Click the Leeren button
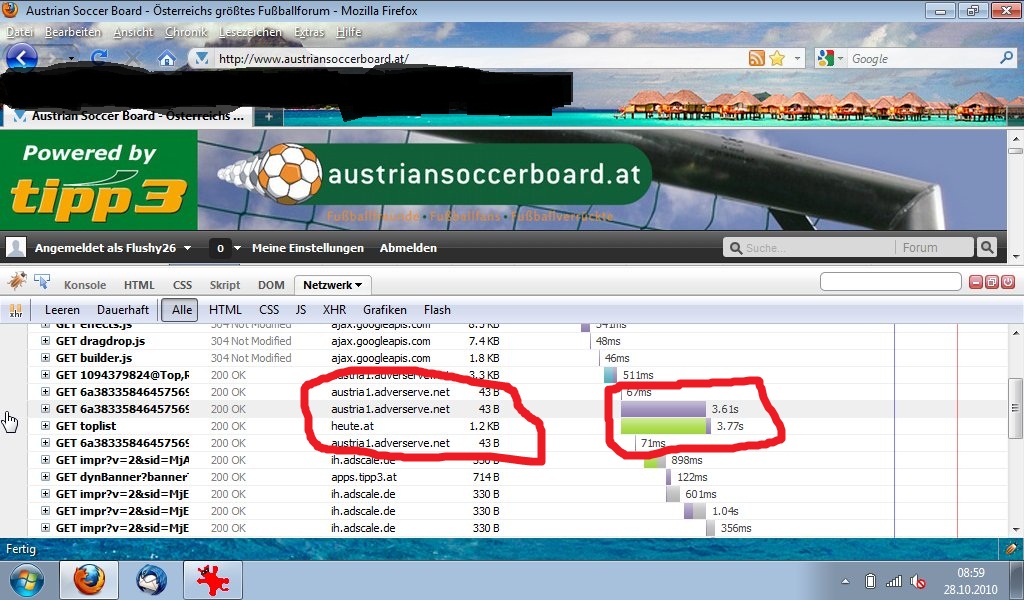This screenshot has width=1024, height=600. 62,310
